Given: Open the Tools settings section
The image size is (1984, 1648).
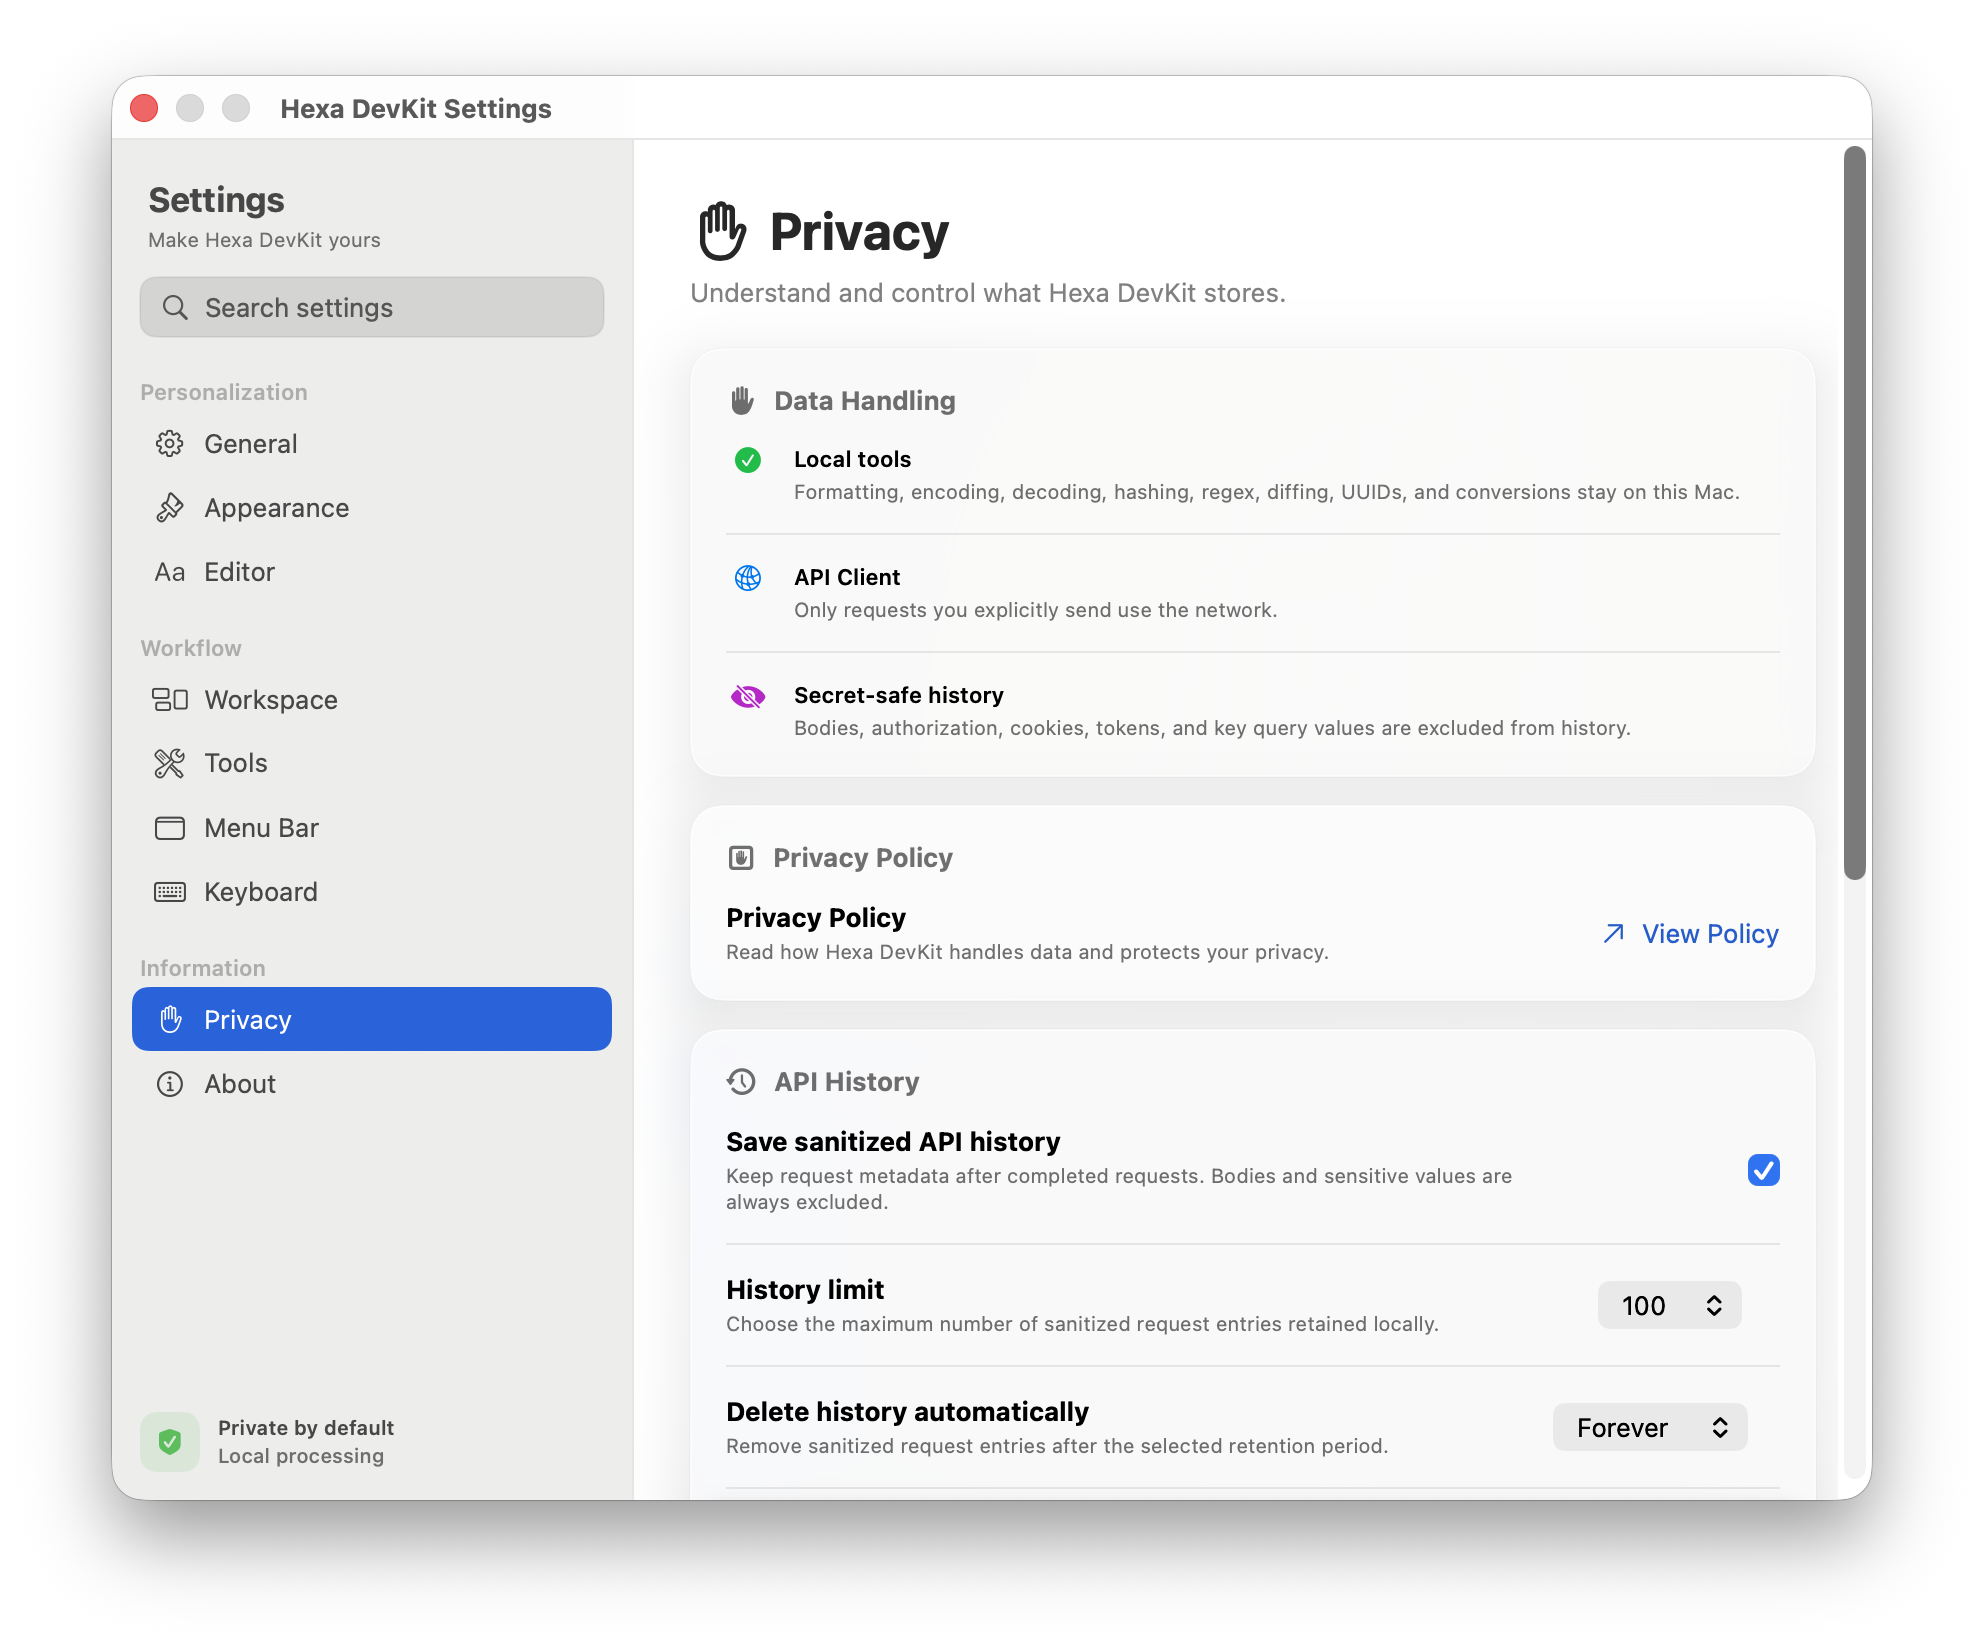Looking at the screenshot, I should click(x=372, y=764).
